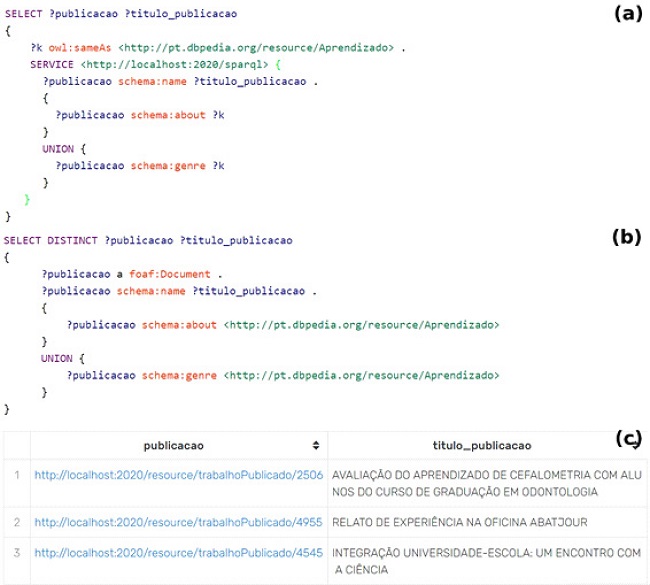Click the RELATO DE EXPERIÊNCIA NA OFICINA ABATJOUR cell

[460, 521]
